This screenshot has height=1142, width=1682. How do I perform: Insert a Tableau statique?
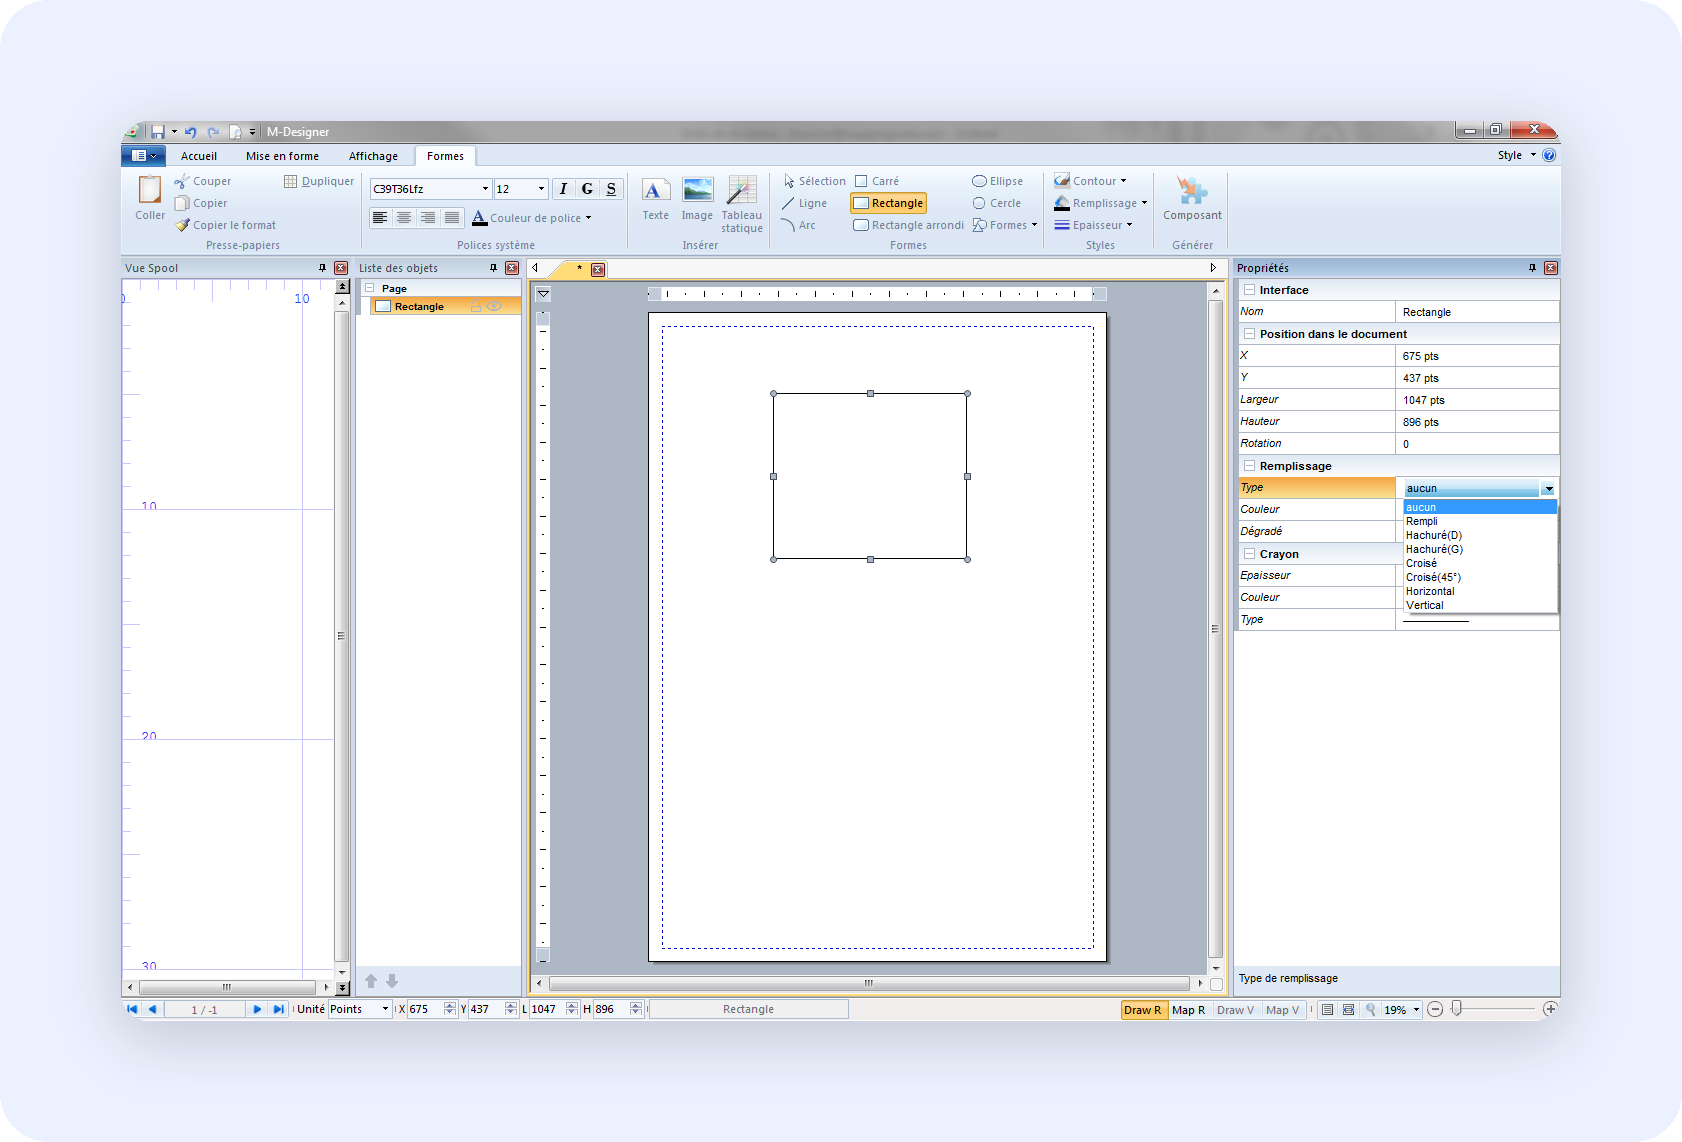(x=742, y=205)
